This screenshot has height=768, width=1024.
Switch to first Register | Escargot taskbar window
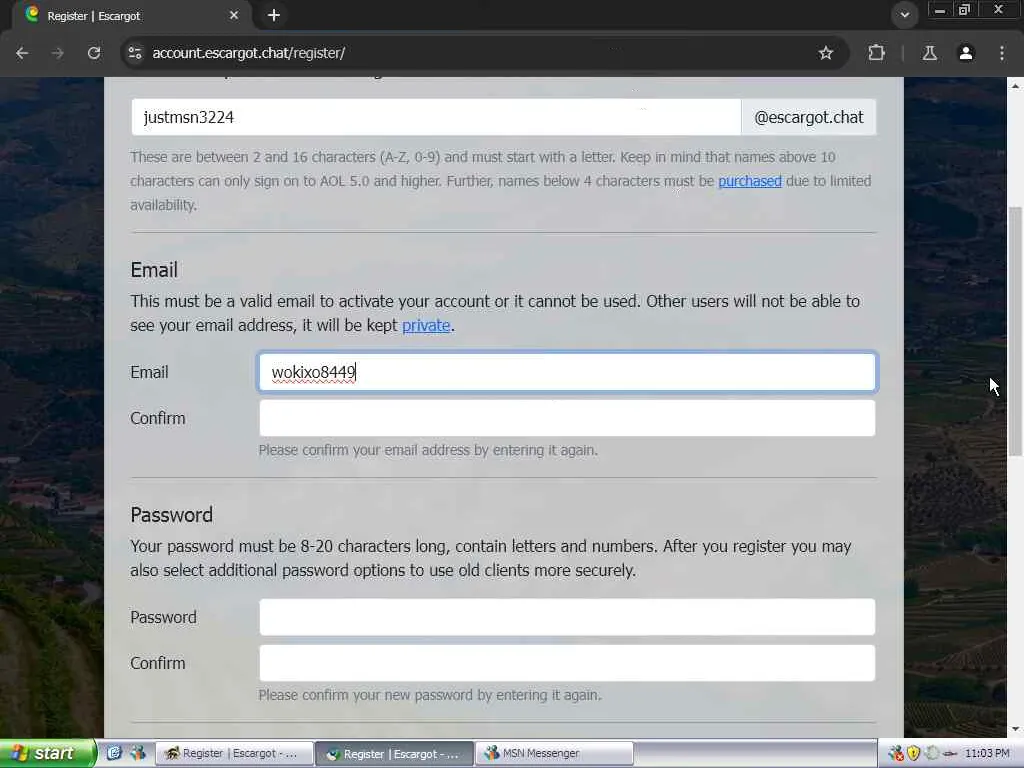tap(234, 754)
